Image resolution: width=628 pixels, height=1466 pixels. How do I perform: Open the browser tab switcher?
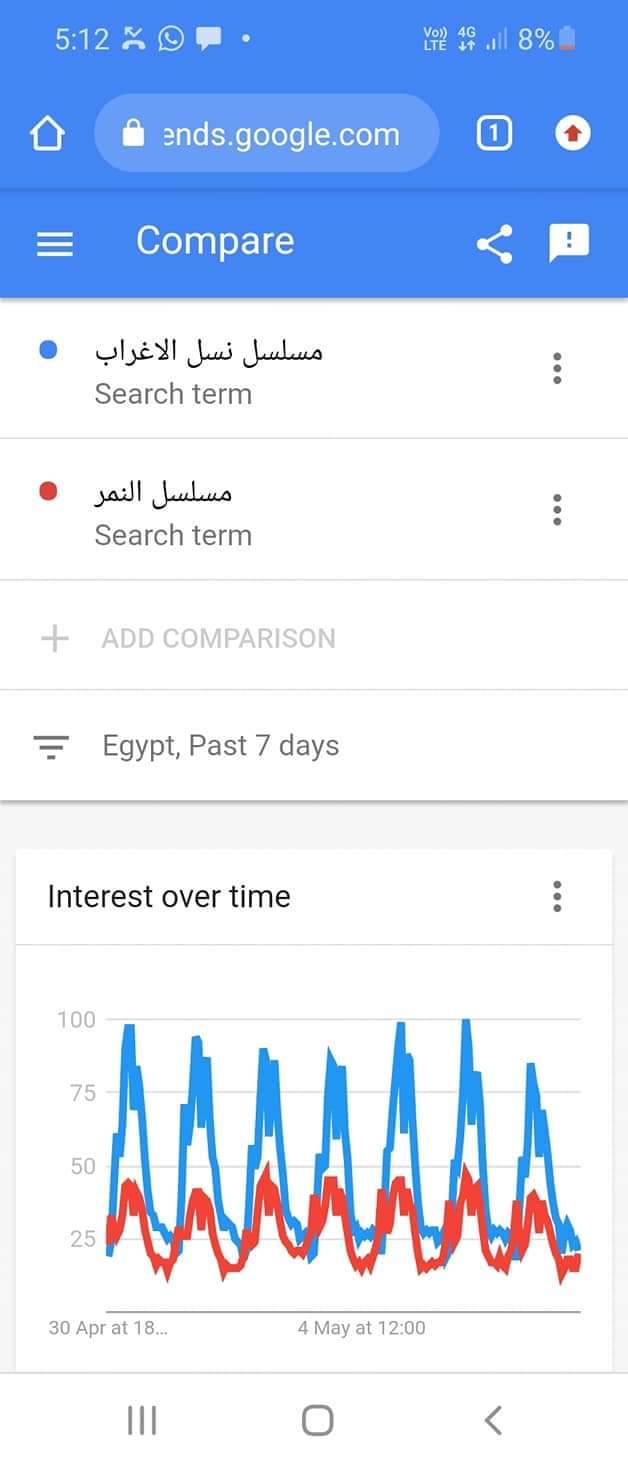494,134
